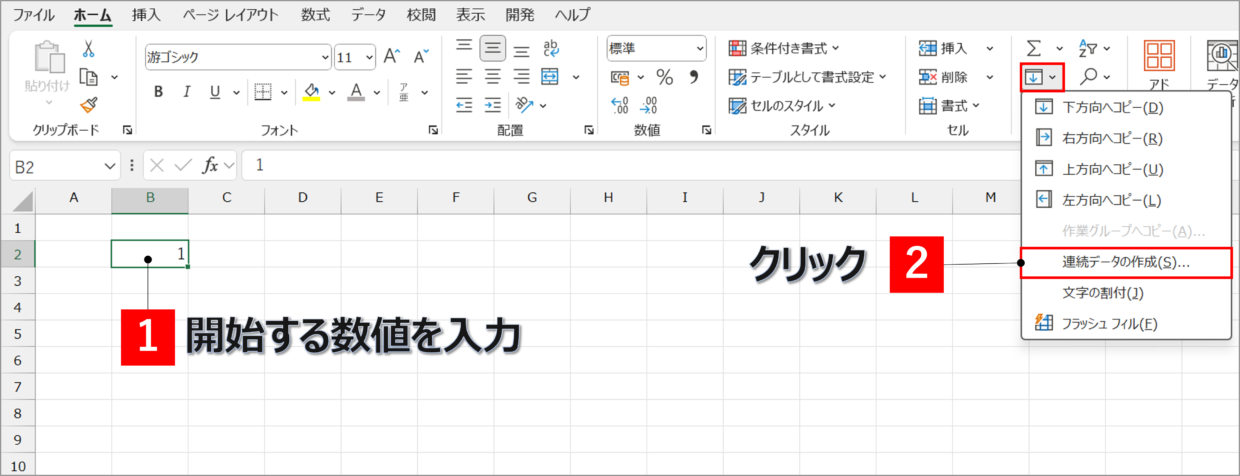Switch to the データ tab

pyautogui.click(x=370, y=15)
